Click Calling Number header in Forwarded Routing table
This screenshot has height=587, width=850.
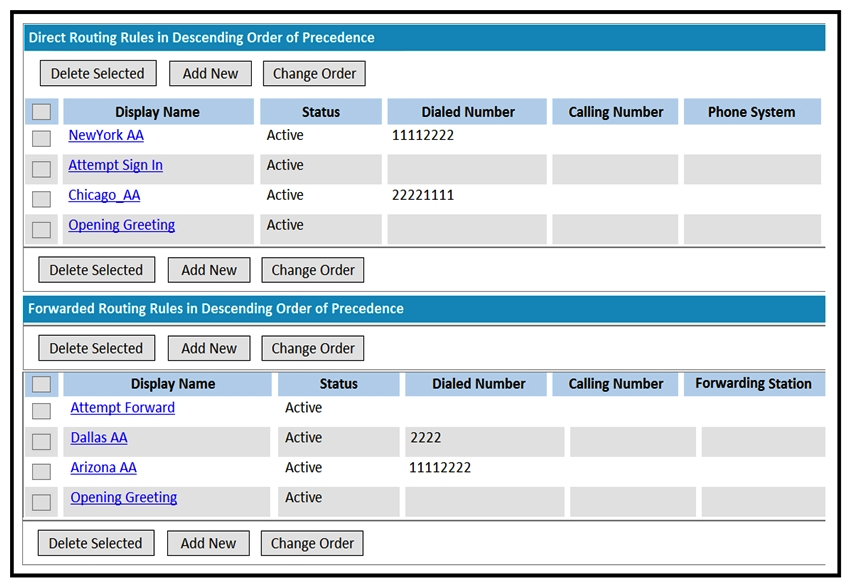pos(615,384)
